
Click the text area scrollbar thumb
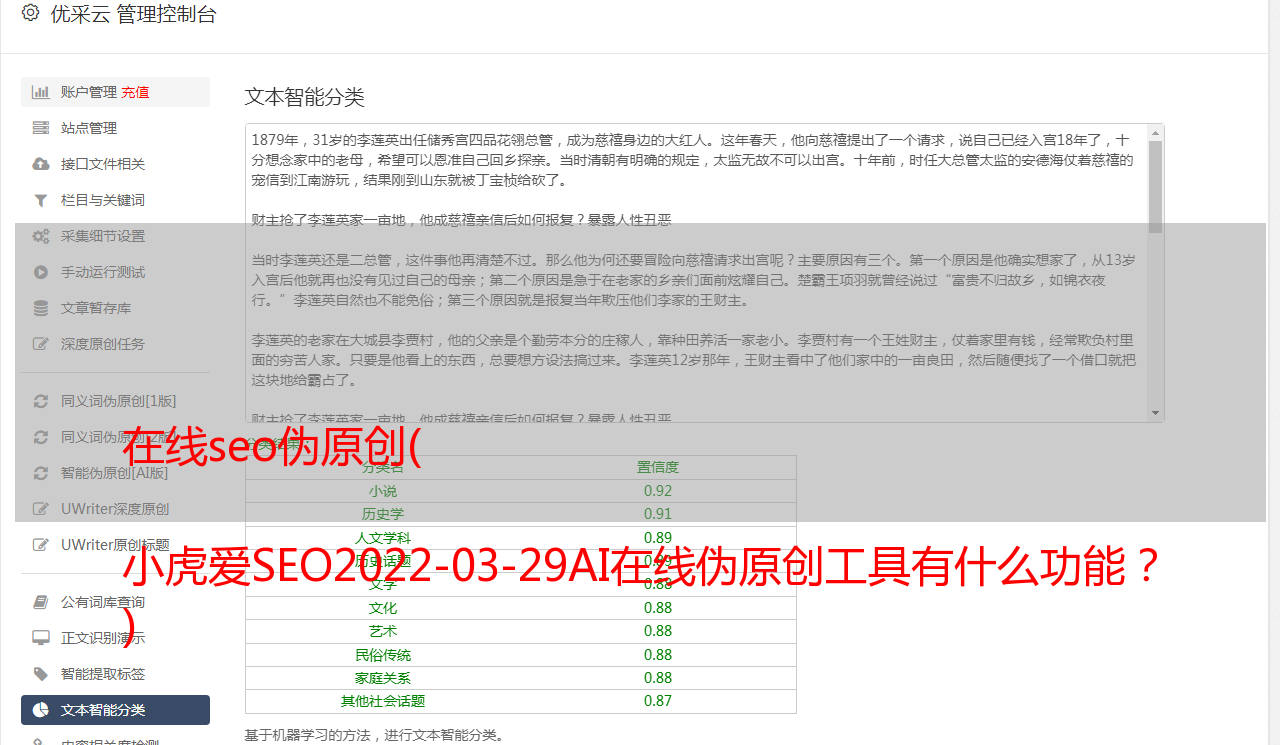[1156, 186]
